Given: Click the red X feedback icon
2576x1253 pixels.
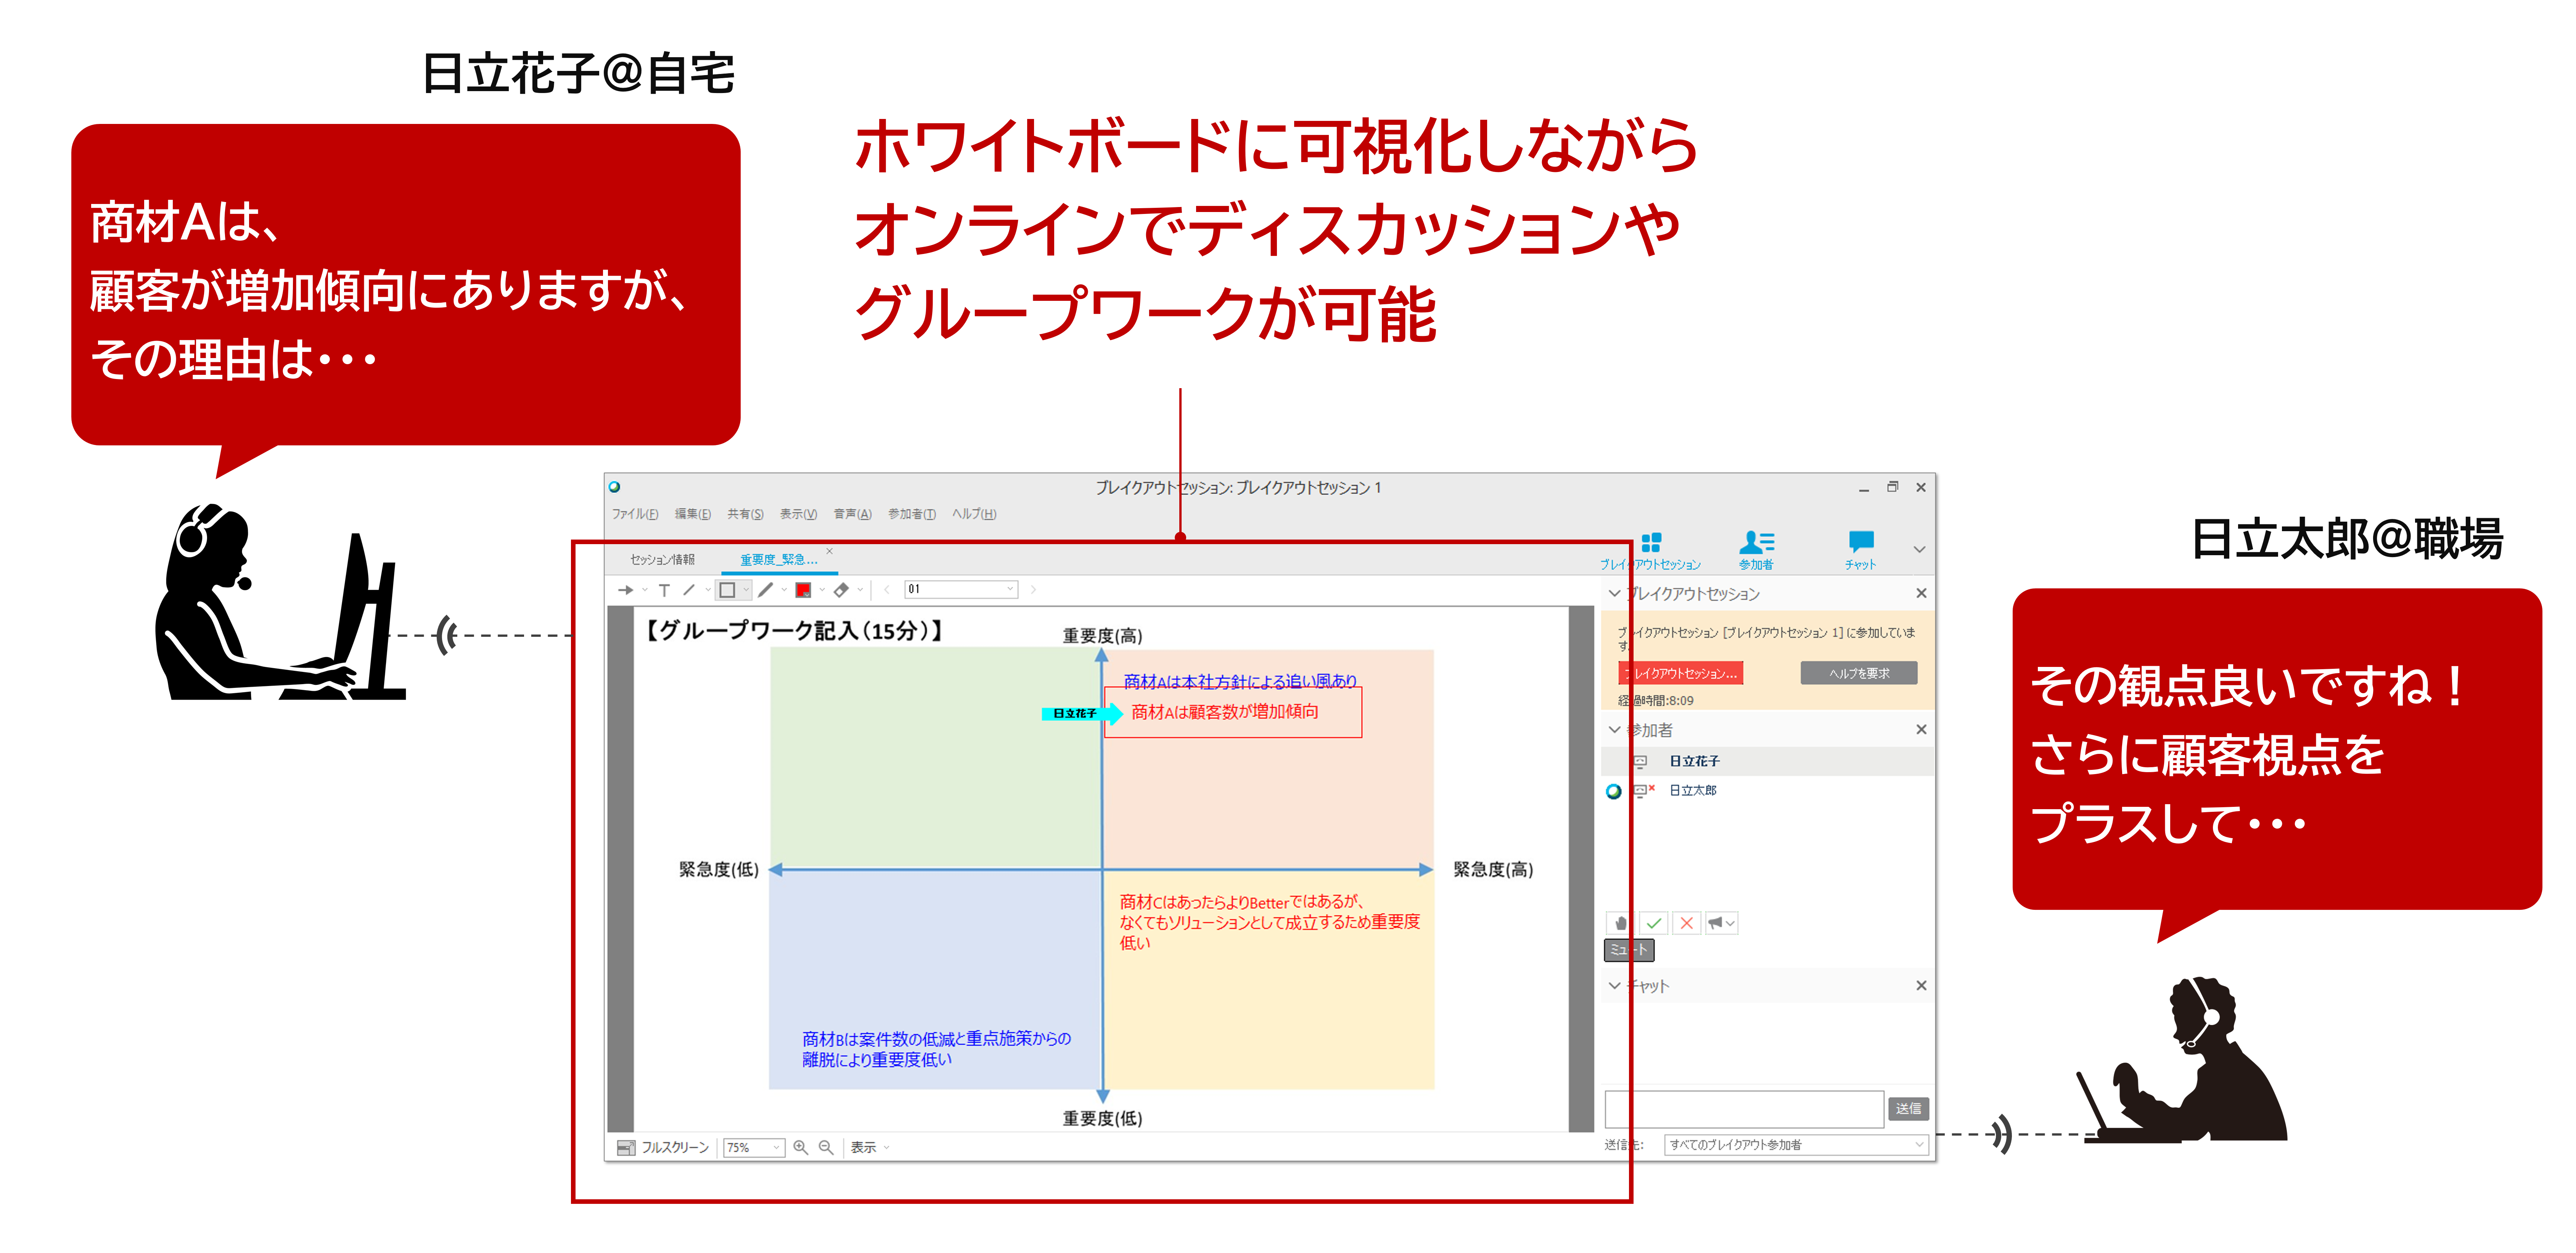Looking at the screenshot, I should pos(1687,923).
